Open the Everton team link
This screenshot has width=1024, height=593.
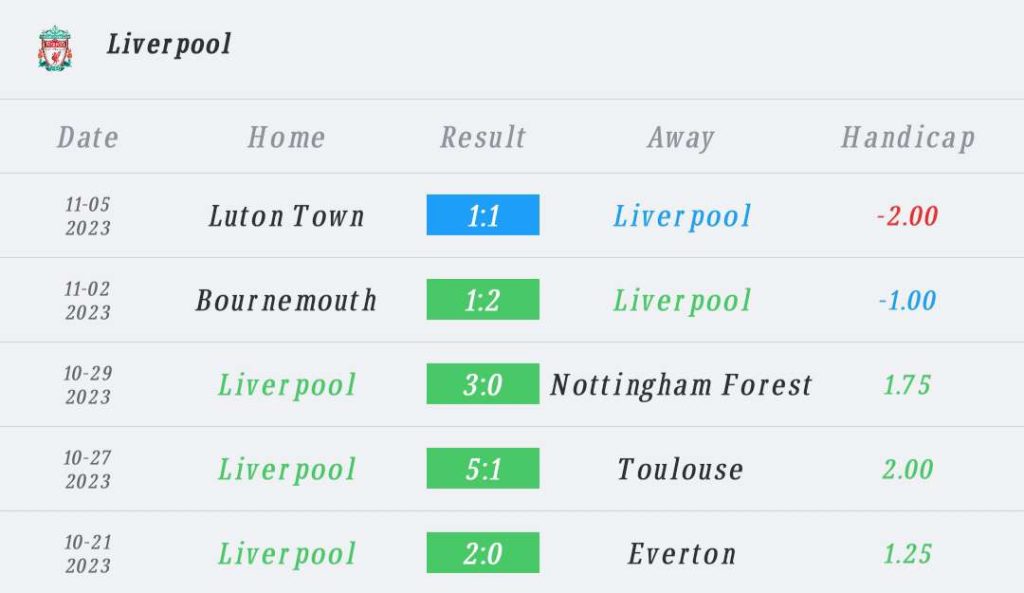pyautogui.click(x=681, y=553)
